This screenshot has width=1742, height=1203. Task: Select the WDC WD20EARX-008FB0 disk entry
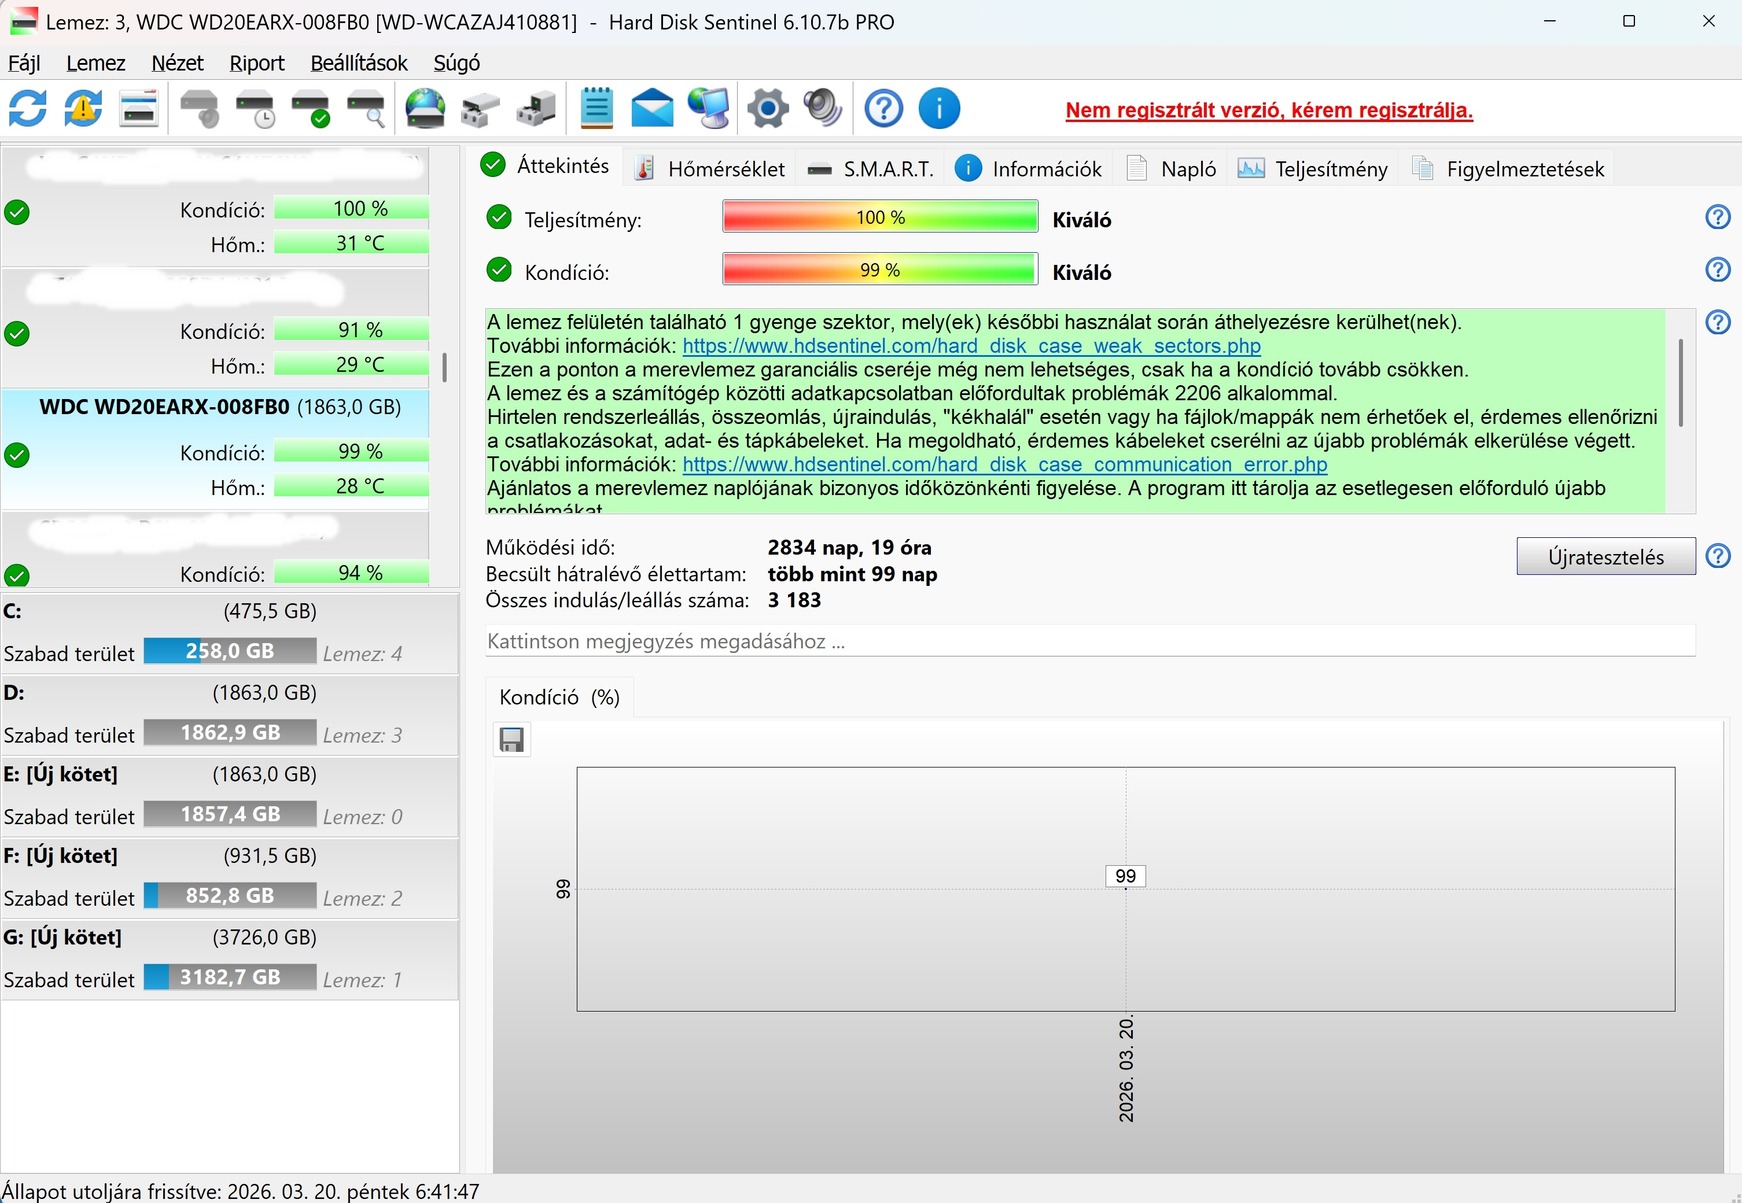point(215,448)
